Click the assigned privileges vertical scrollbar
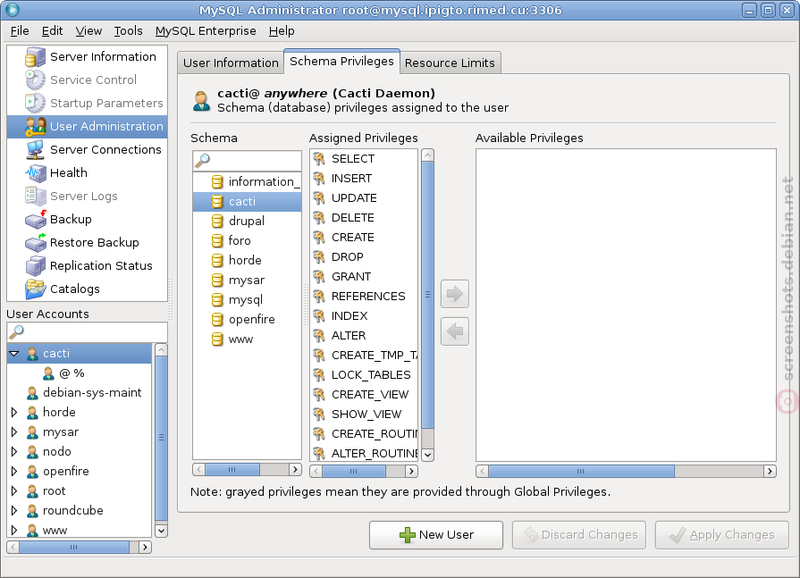 428,305
